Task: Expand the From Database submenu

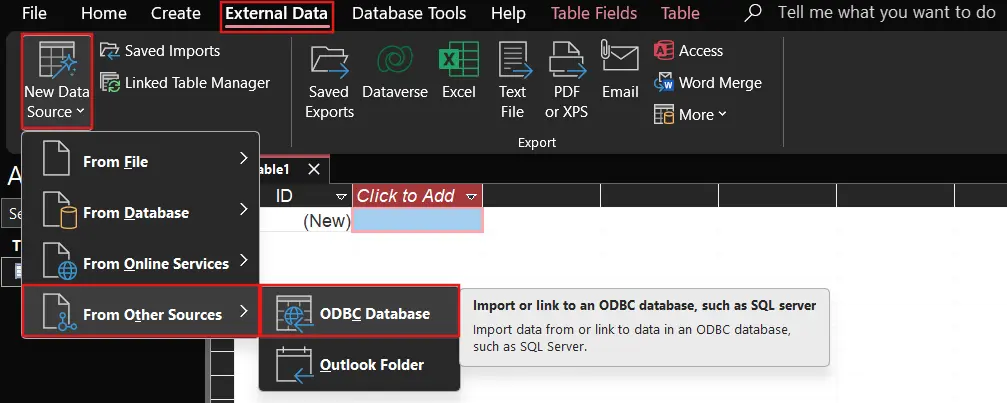Action: 141,212
